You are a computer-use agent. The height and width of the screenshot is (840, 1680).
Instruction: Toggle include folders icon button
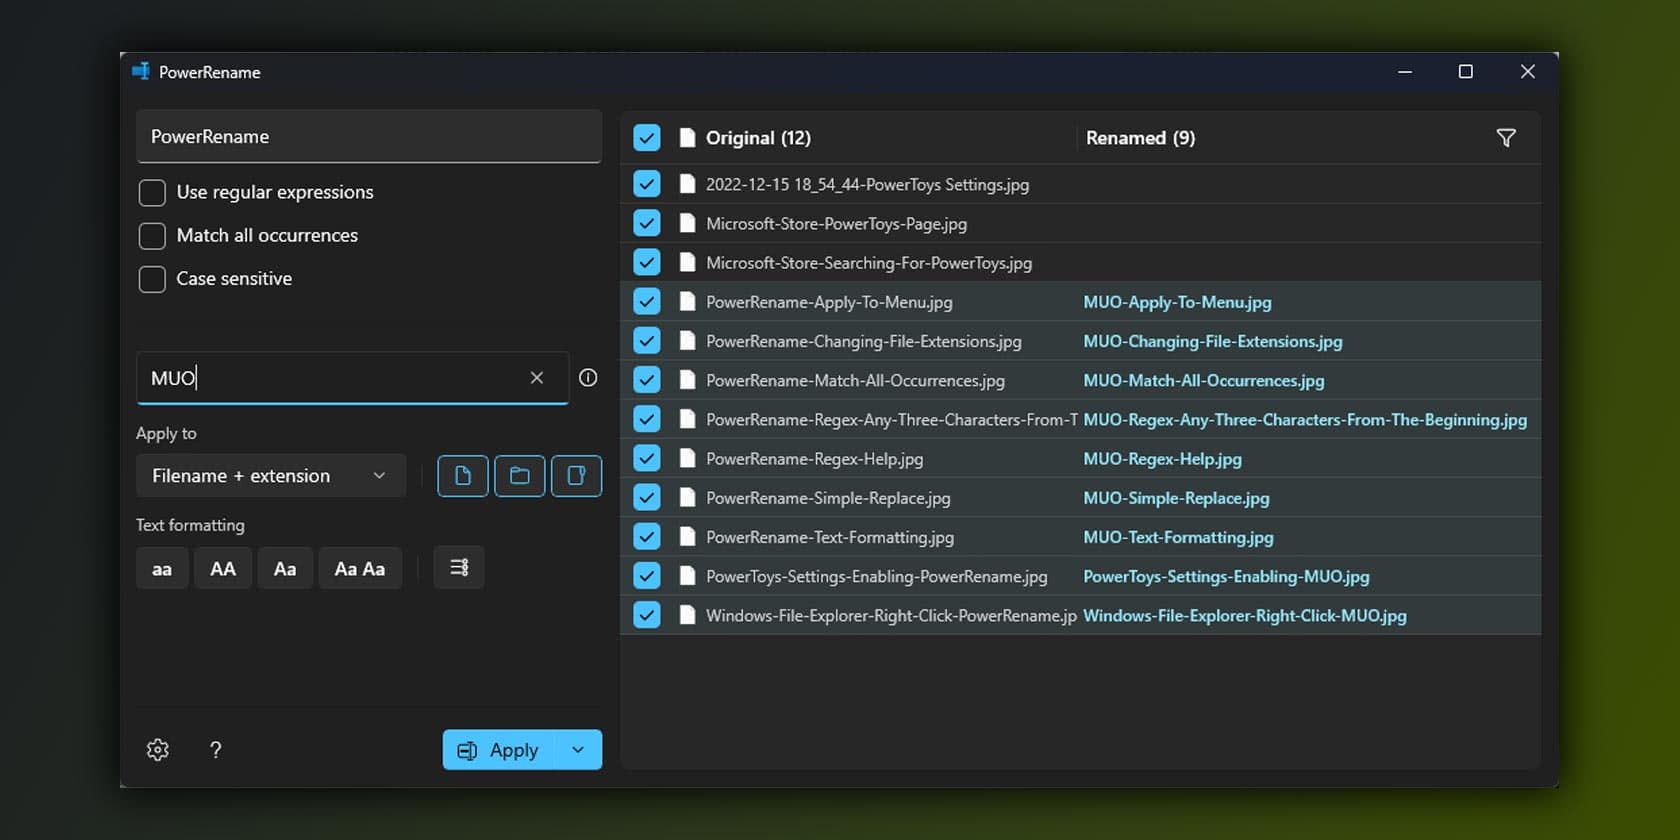click(520, 476)
